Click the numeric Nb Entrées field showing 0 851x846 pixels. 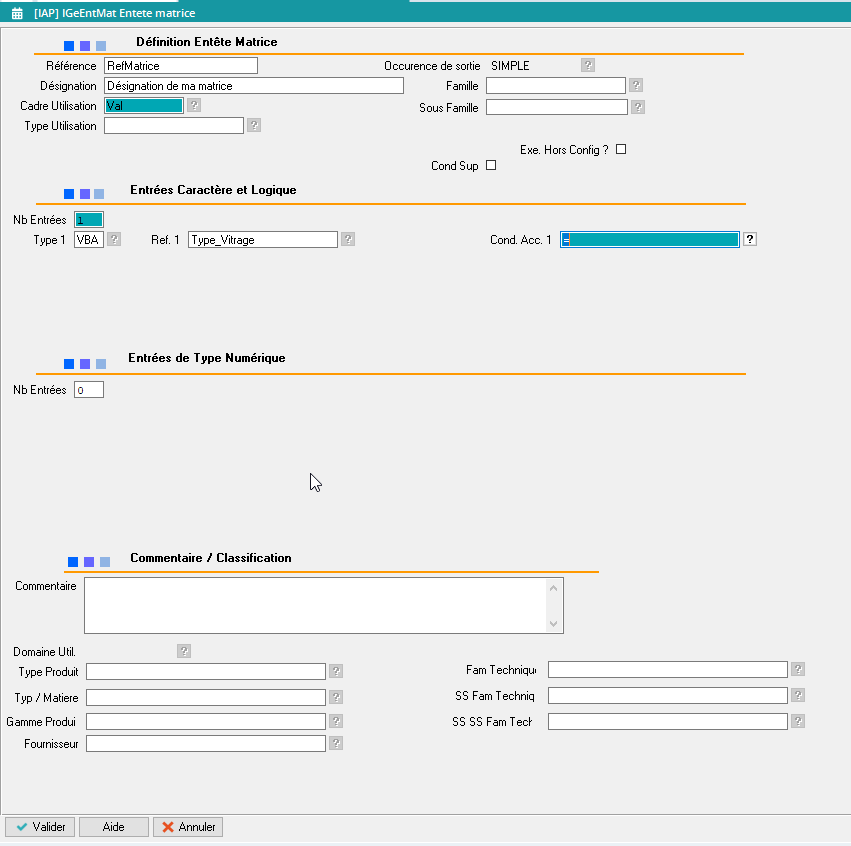(88, 390)
